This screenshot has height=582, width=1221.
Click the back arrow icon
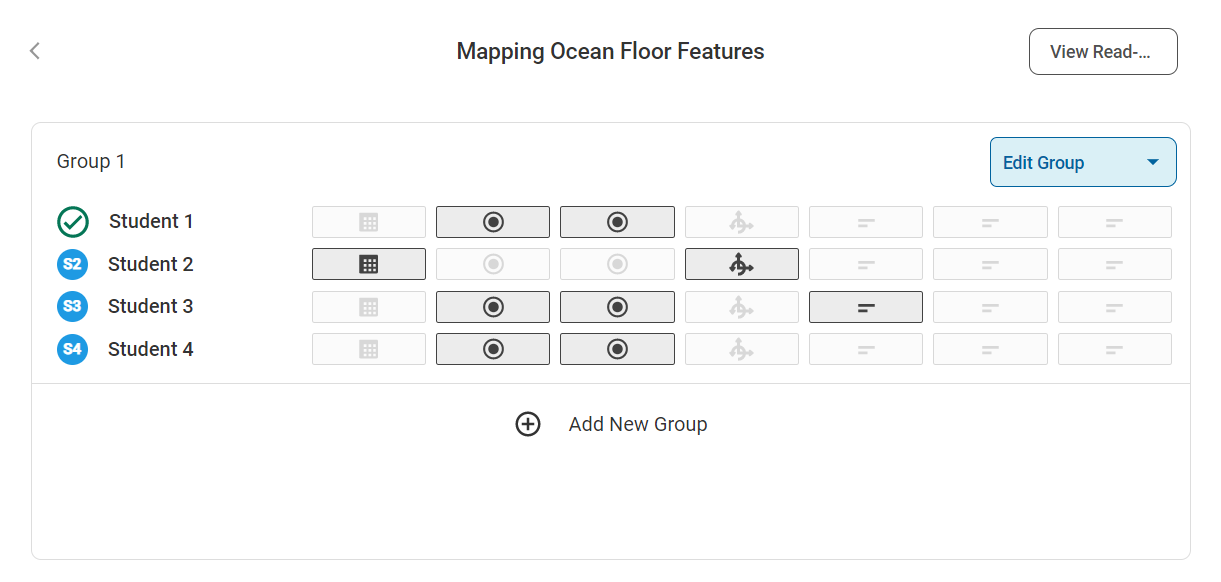coord(35,51)
